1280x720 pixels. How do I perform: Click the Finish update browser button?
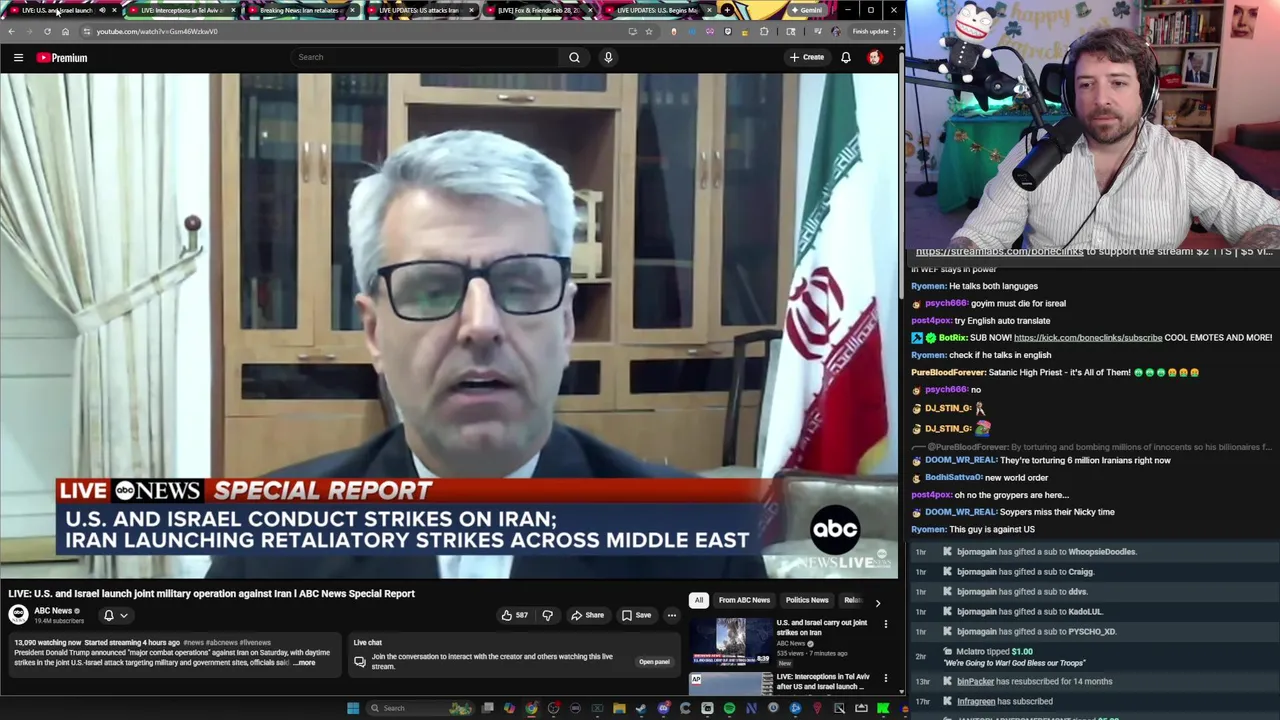[874, 31]
